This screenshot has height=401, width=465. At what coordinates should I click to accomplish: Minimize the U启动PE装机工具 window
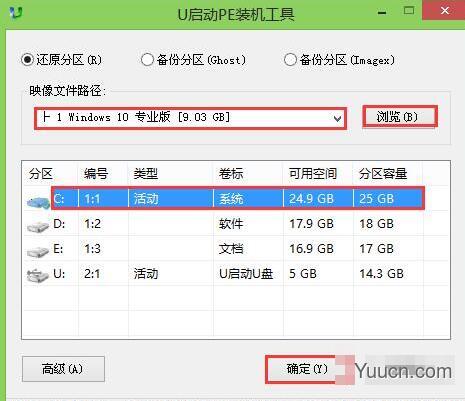(382, 13)
